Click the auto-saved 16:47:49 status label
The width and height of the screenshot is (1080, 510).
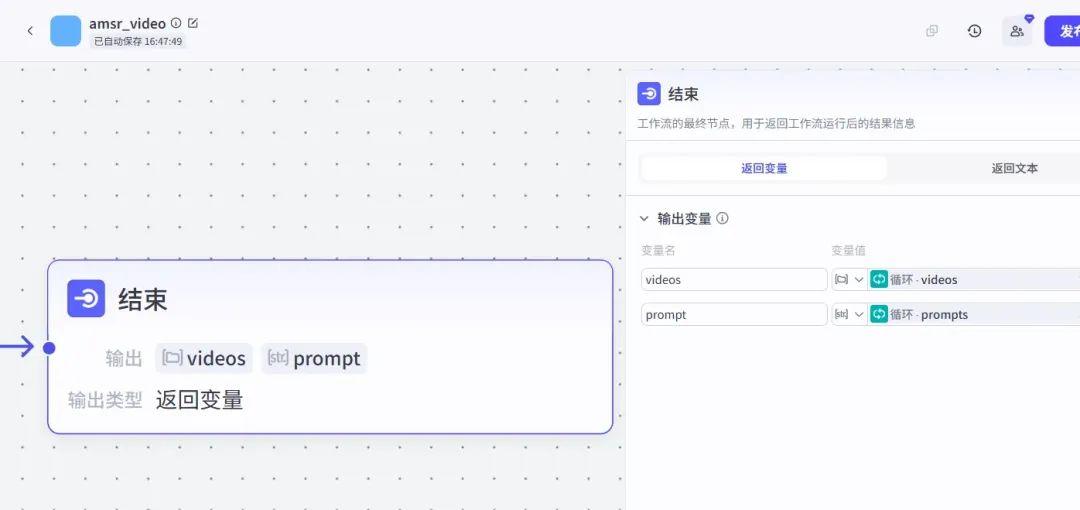138,41
